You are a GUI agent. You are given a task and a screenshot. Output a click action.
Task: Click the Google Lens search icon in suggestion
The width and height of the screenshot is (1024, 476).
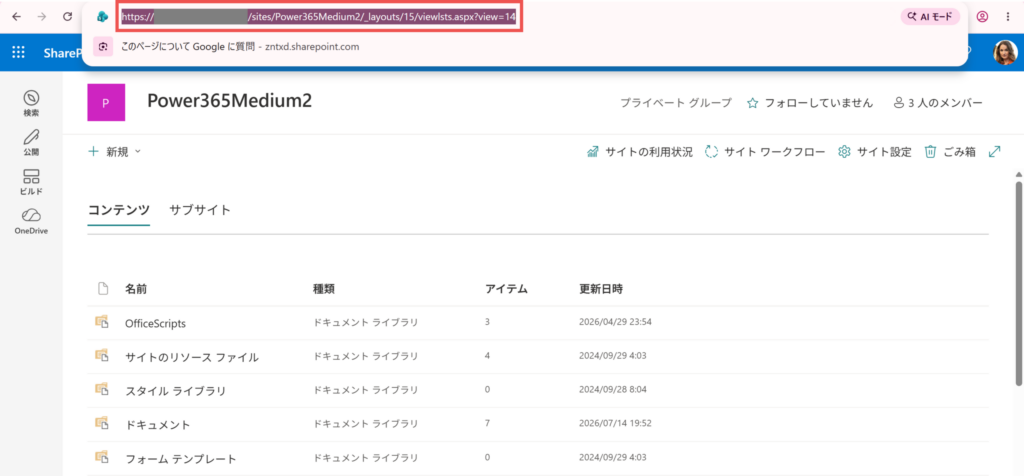point(103,47)
